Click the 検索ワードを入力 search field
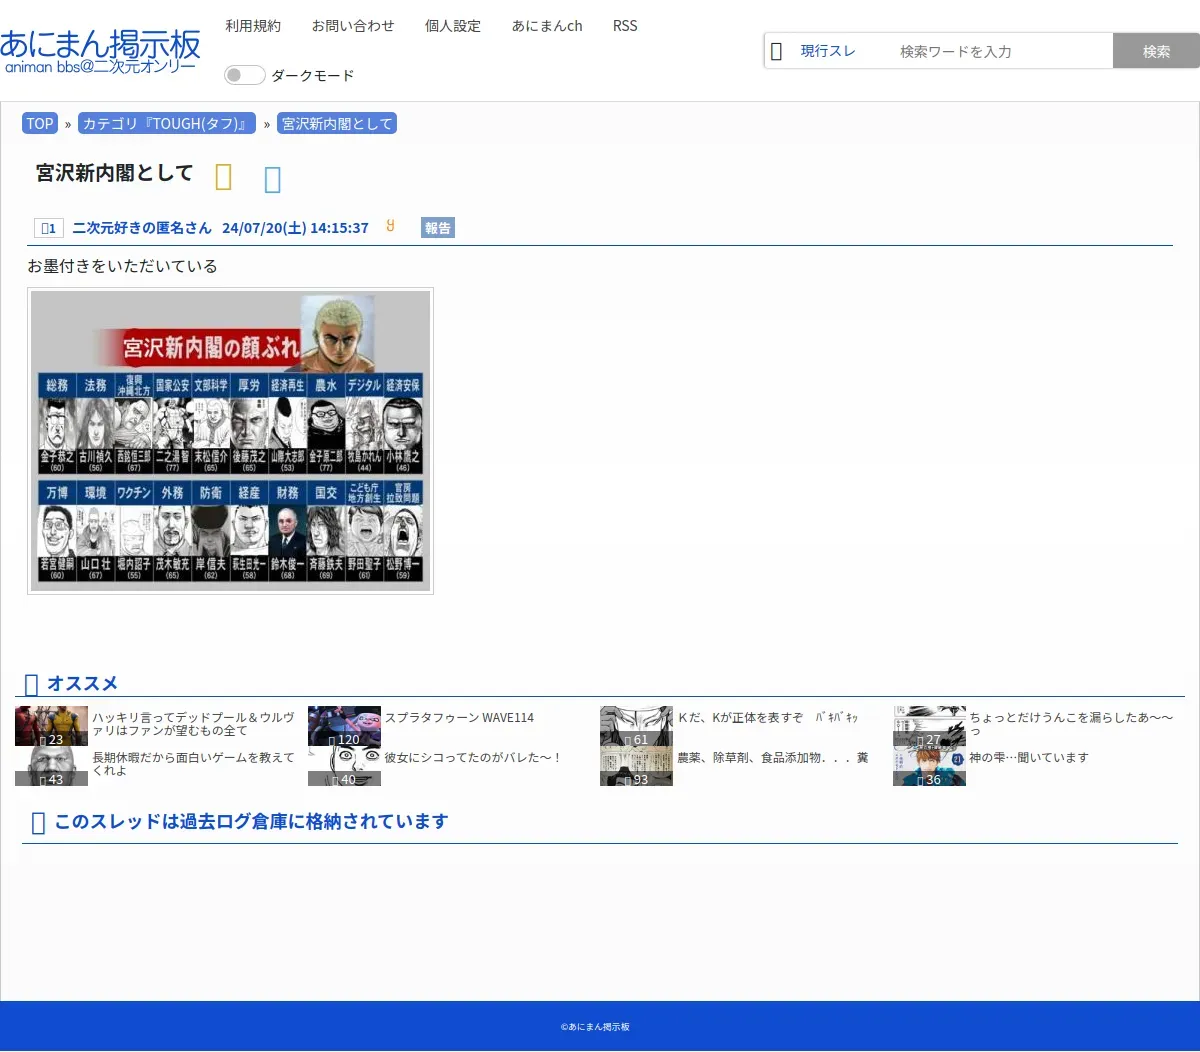Viewport: 1200px width, 1052px height. tap(1000, 51)
